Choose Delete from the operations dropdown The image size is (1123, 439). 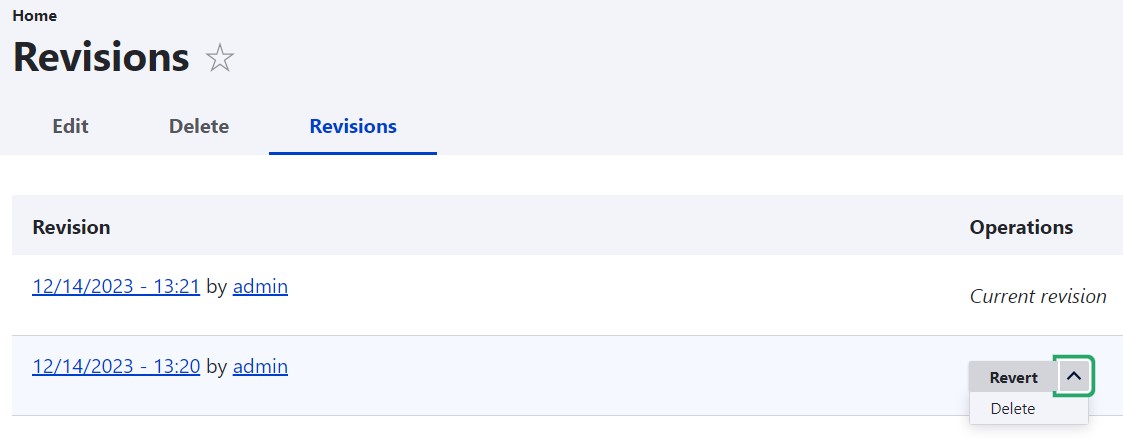click(x=1012, y=408)
